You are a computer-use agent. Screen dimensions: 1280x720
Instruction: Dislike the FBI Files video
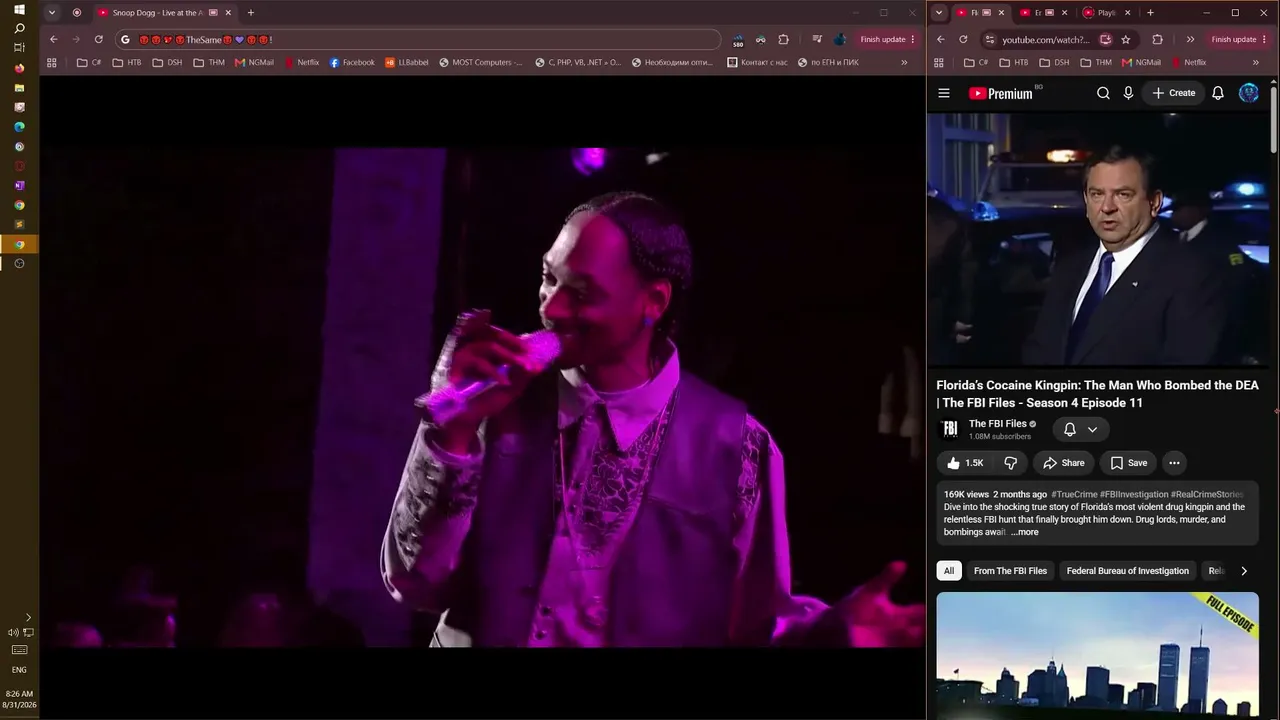pos(1011,463)
